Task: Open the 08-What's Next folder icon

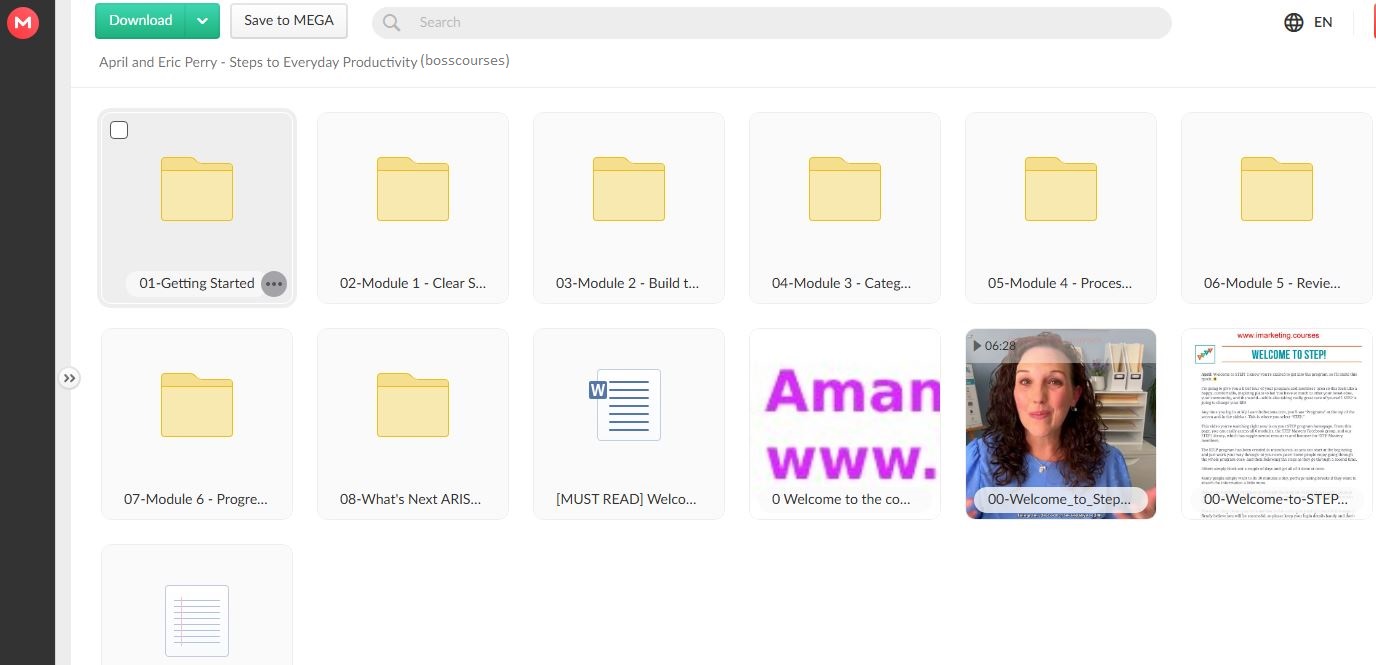Action: click(x=412, y=405)
